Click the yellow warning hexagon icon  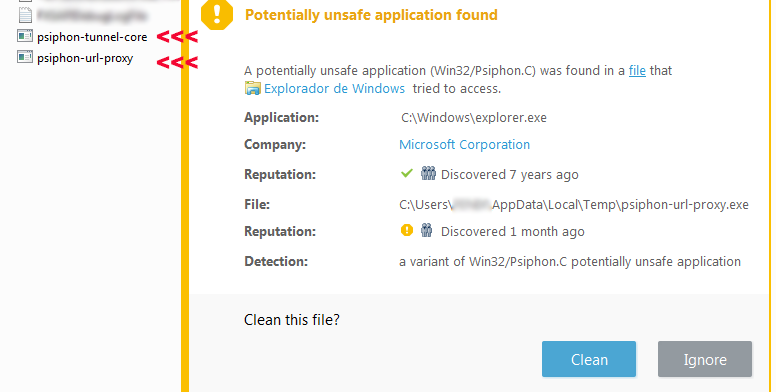pos(217,14)
